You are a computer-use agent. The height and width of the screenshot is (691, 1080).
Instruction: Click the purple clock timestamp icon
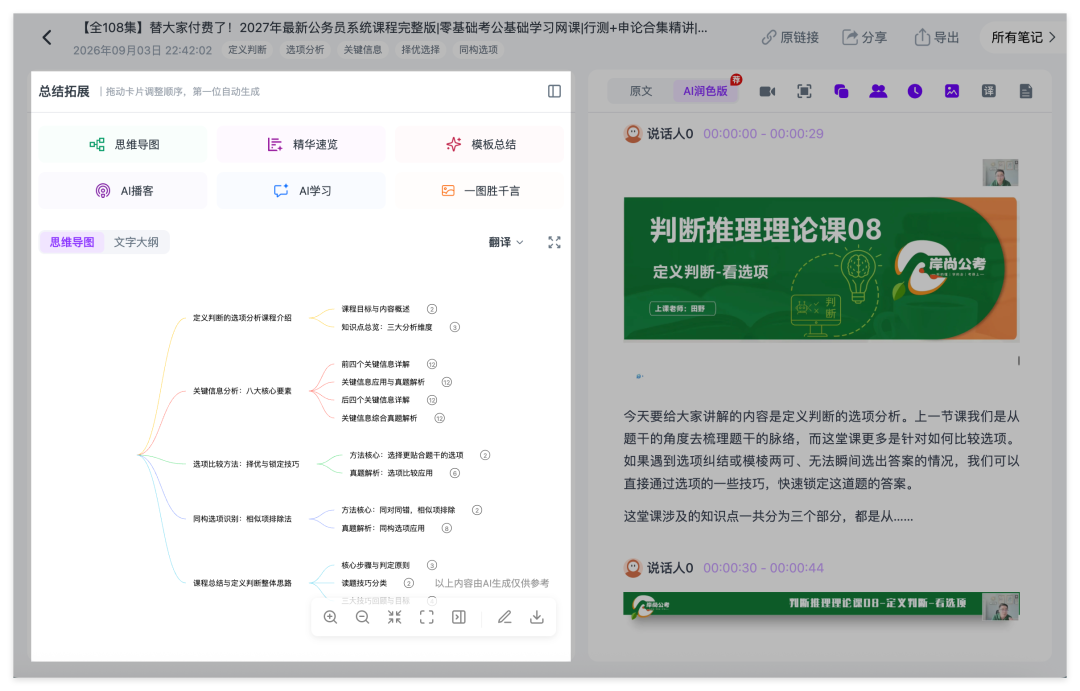pos(915,92)
